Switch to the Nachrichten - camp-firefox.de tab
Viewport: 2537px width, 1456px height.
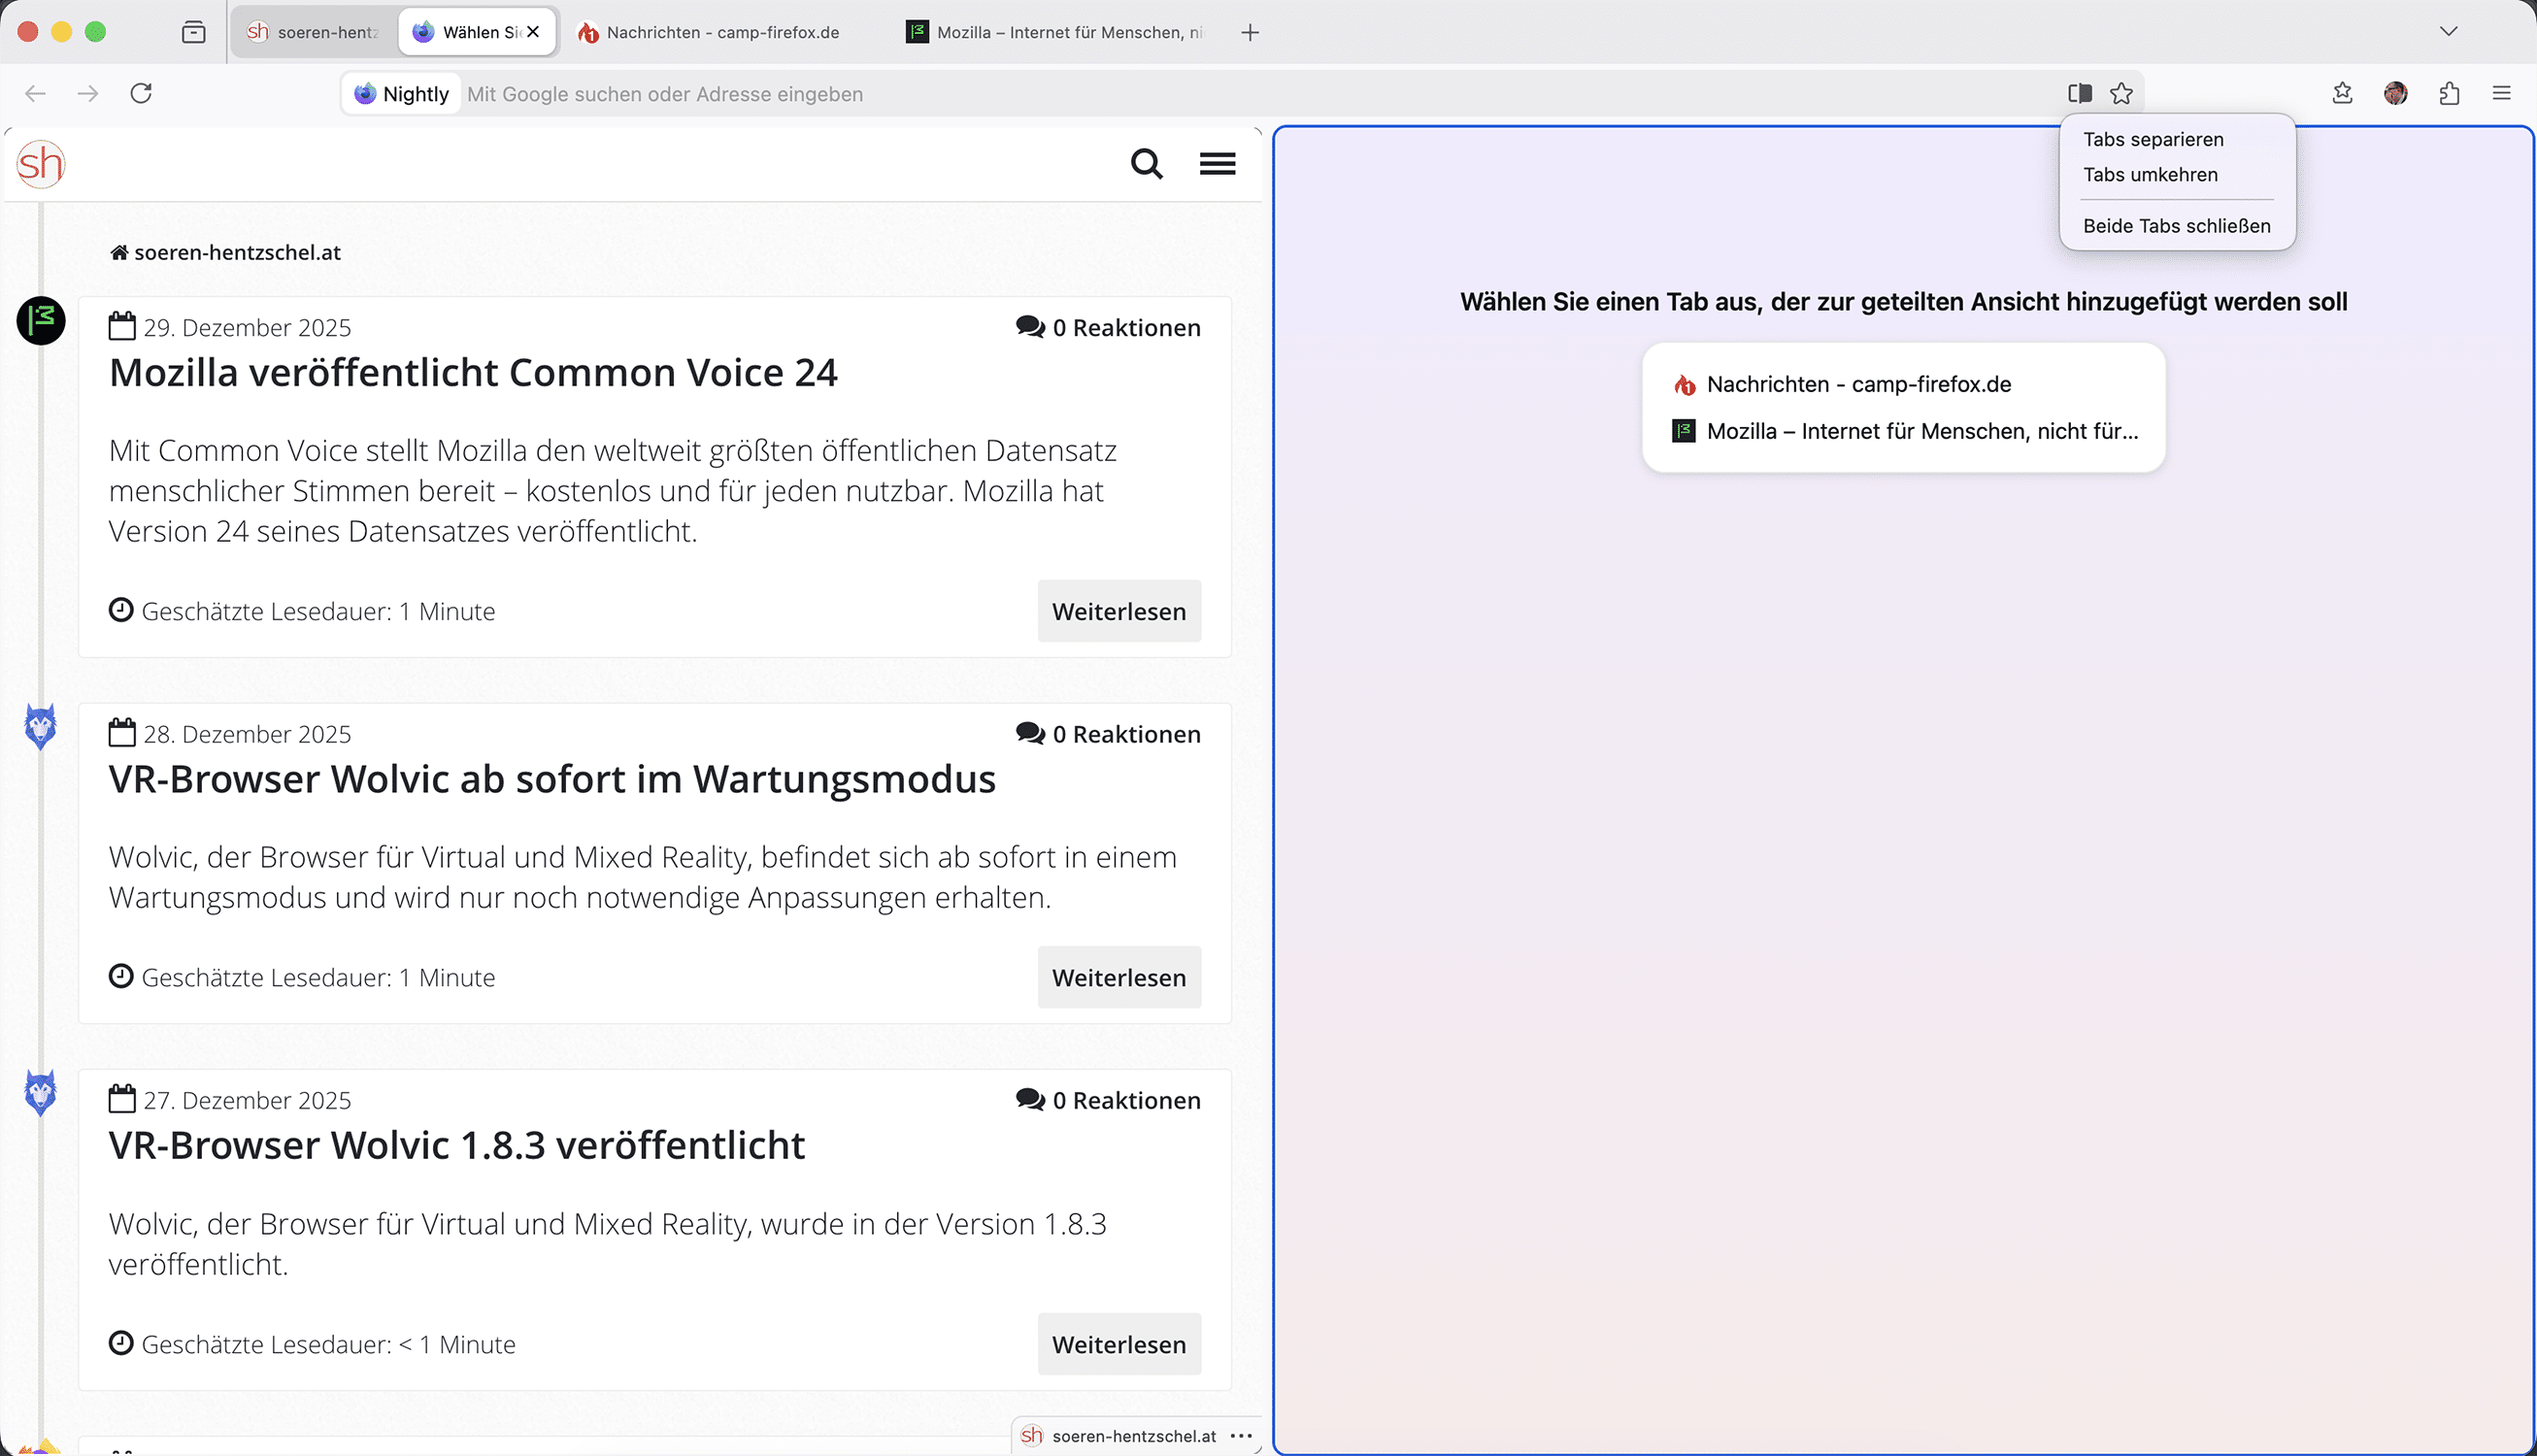pos(721,32)
